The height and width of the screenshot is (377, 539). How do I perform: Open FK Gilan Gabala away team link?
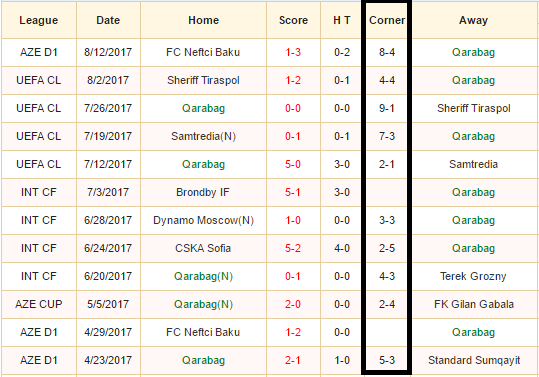(474, 304)
